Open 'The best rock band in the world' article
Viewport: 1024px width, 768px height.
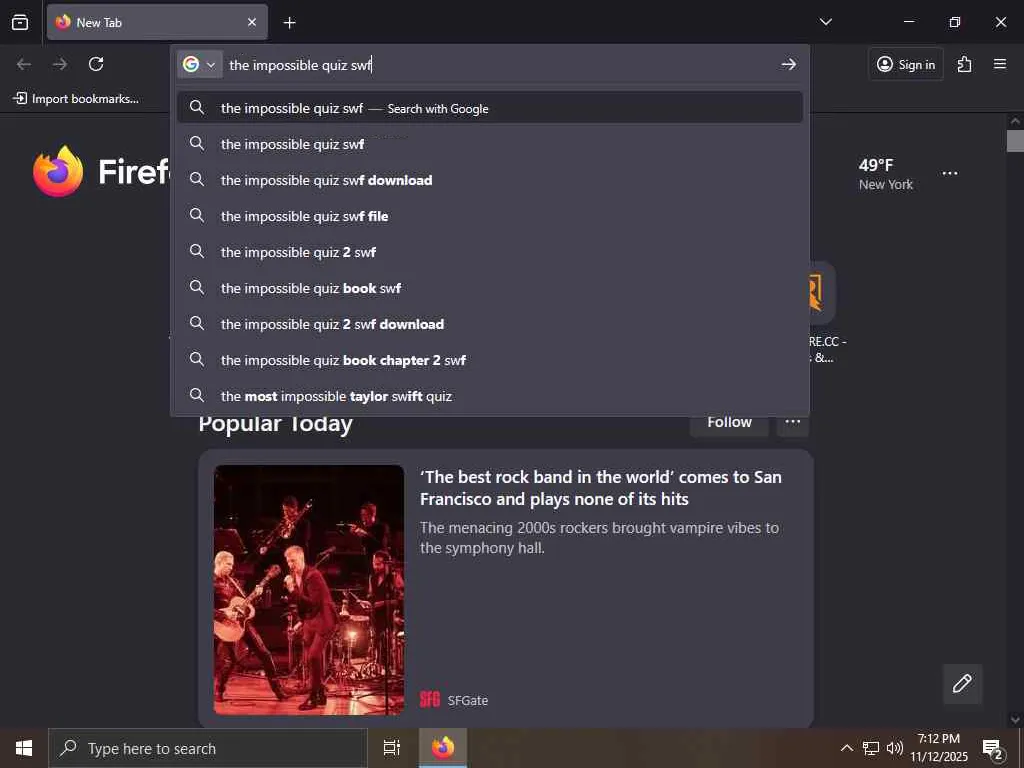tap(601, 488)
